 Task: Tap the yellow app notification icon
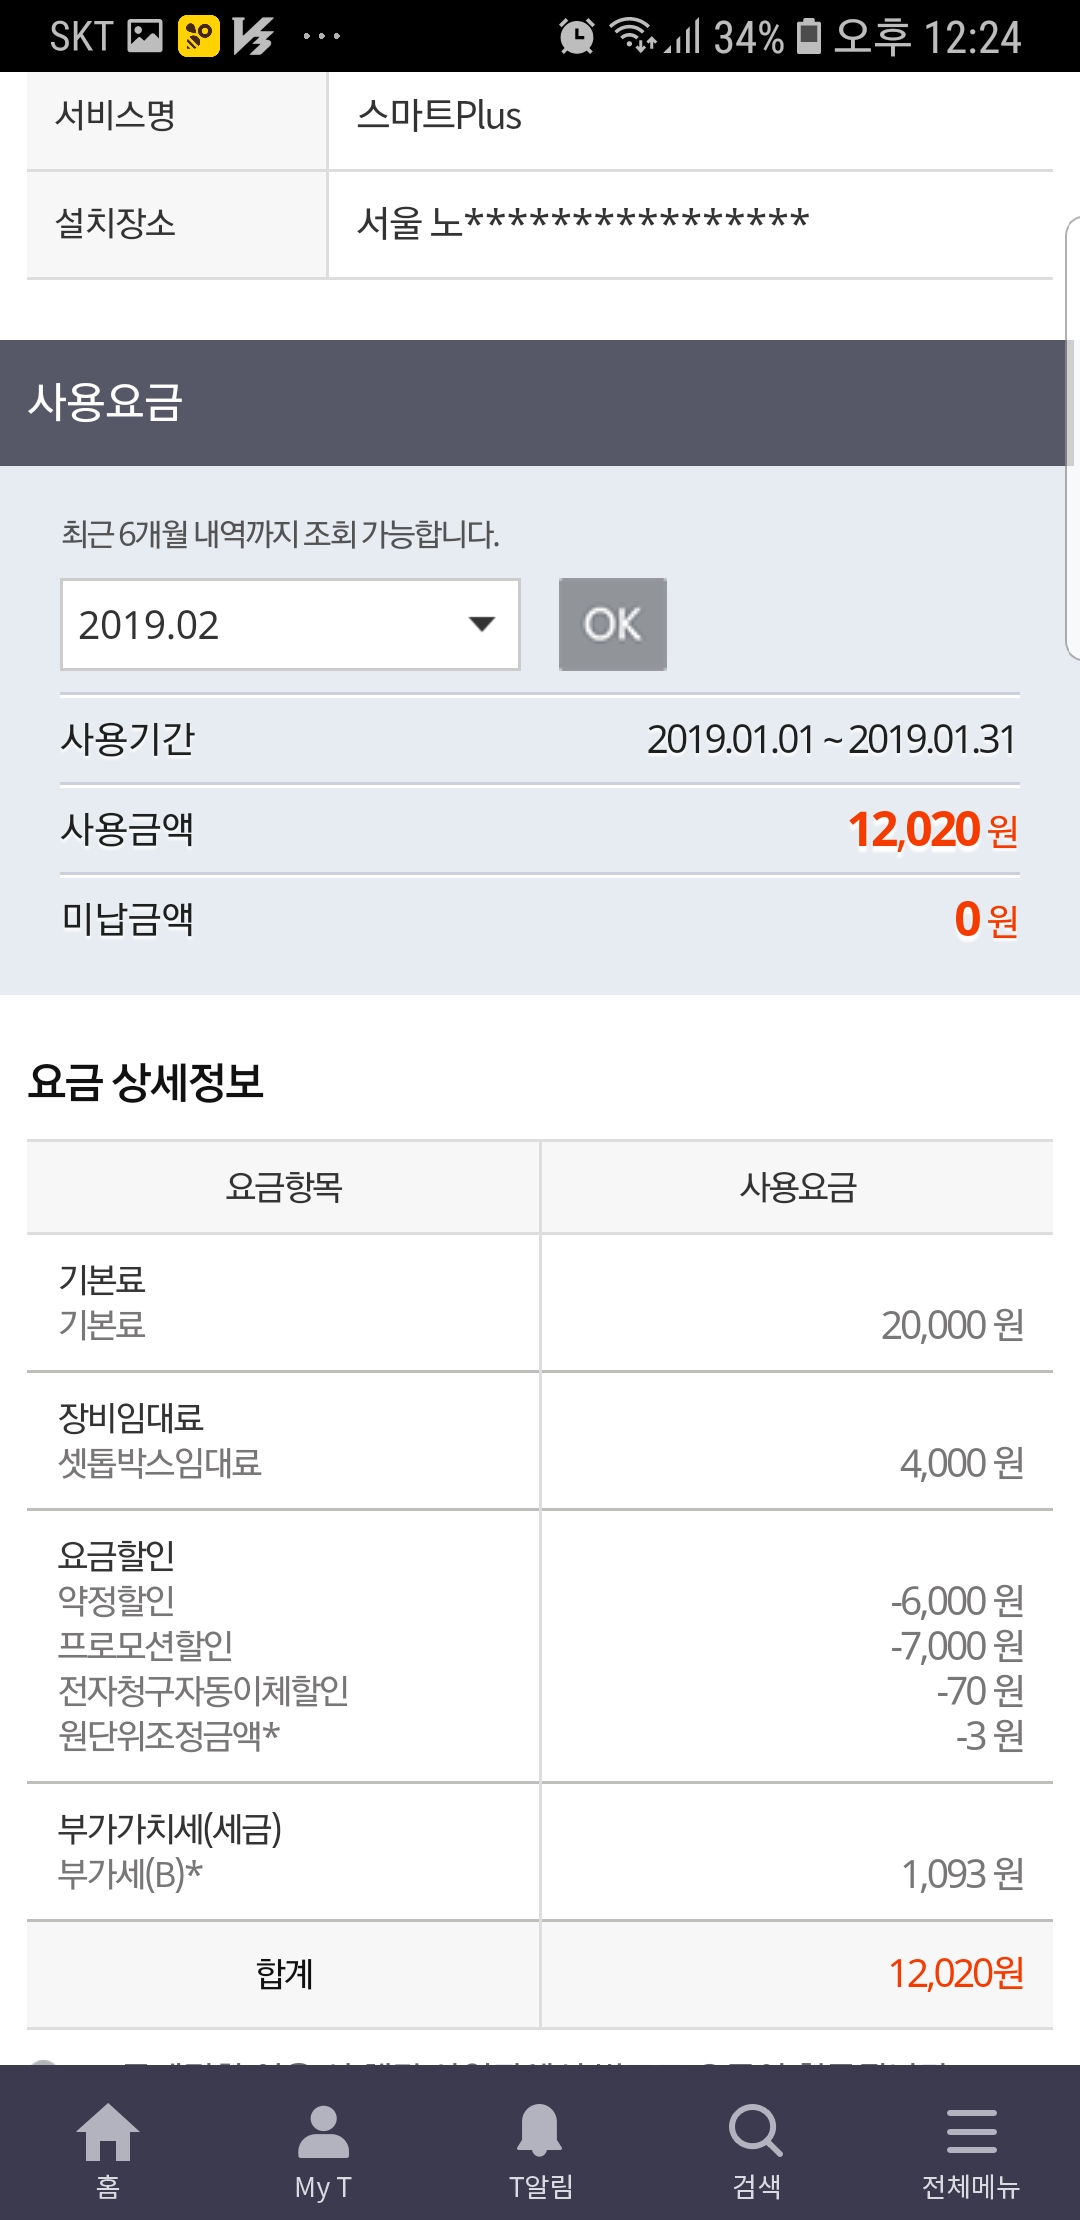coord(198,37)
